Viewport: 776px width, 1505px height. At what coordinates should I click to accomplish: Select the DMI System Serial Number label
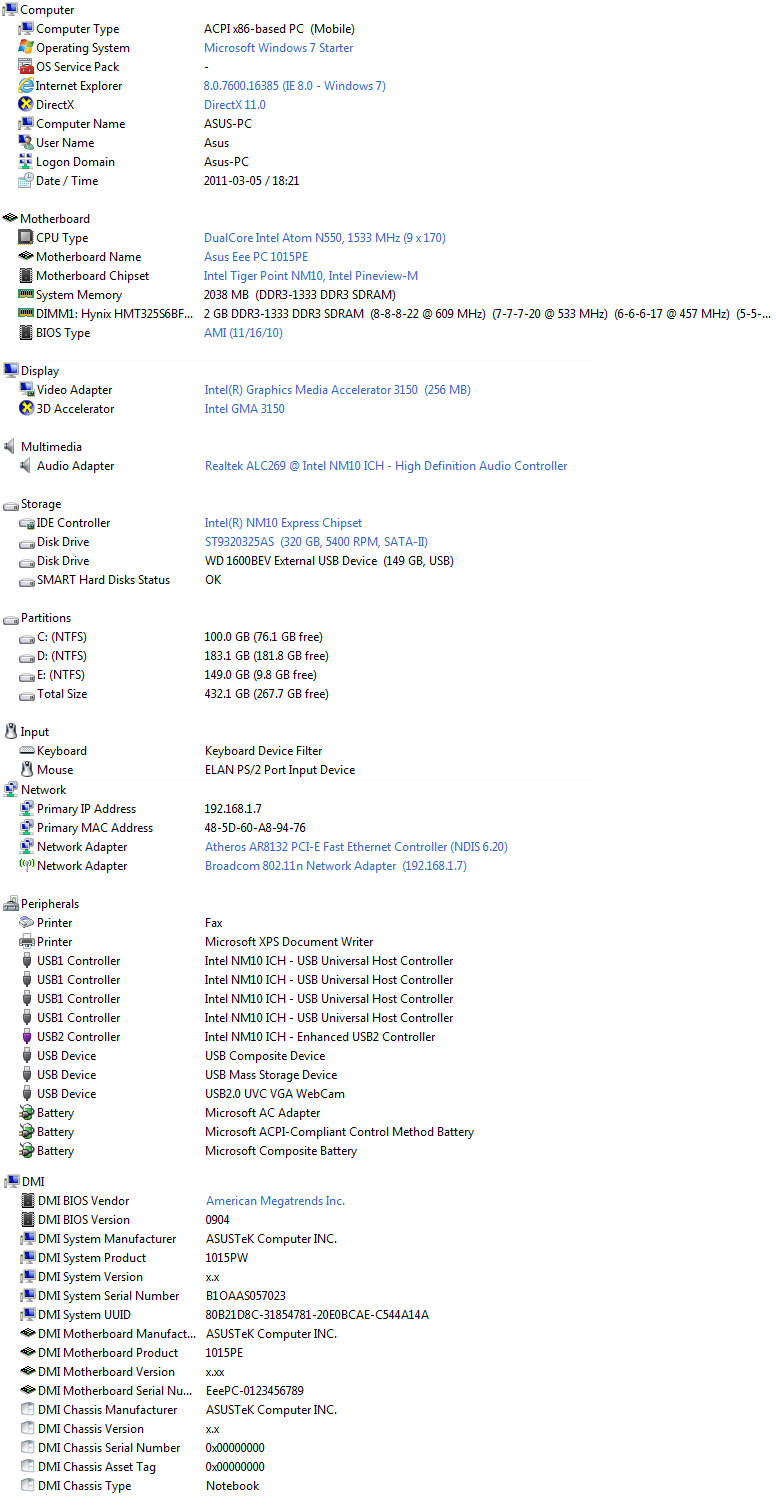(109, 1295)
